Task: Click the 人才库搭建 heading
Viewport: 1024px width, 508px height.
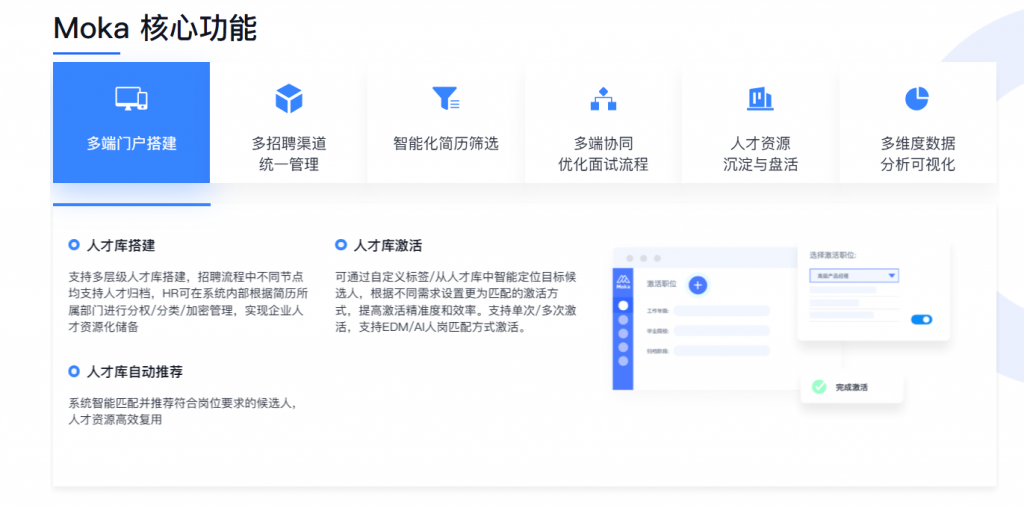Action: tap(120, 245)
